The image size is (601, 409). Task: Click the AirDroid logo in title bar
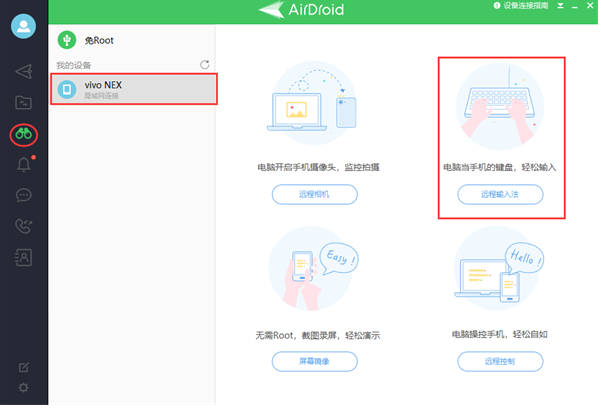302,10
